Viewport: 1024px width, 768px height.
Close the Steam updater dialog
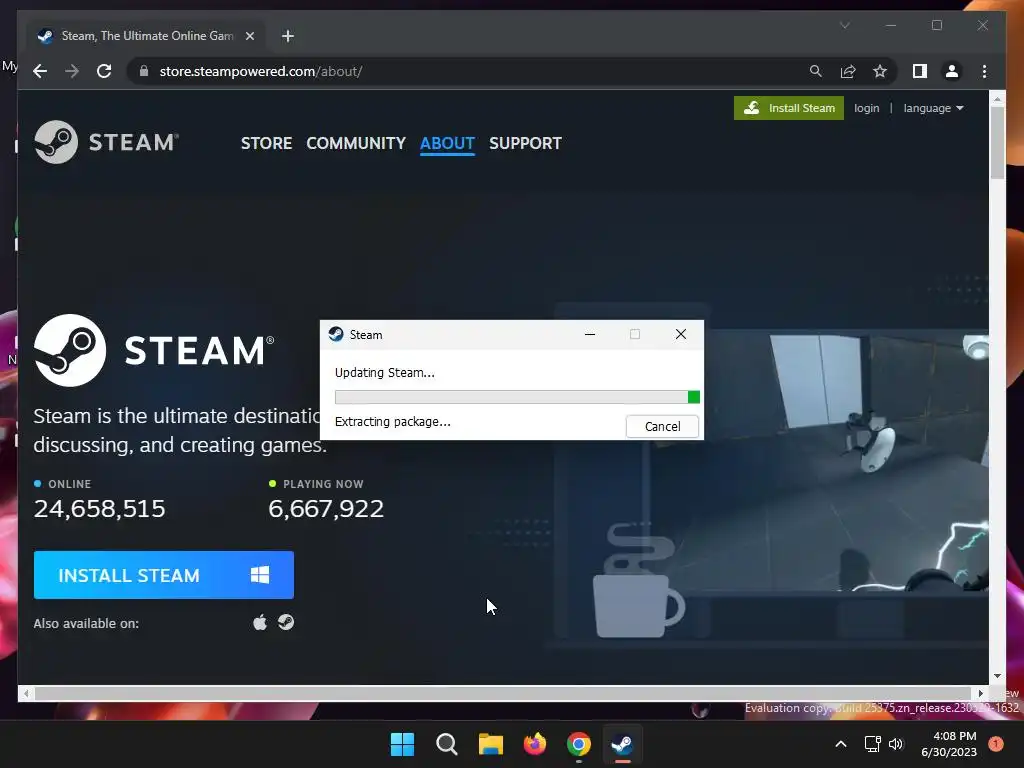pyautogui.click(x=680, y=334)
